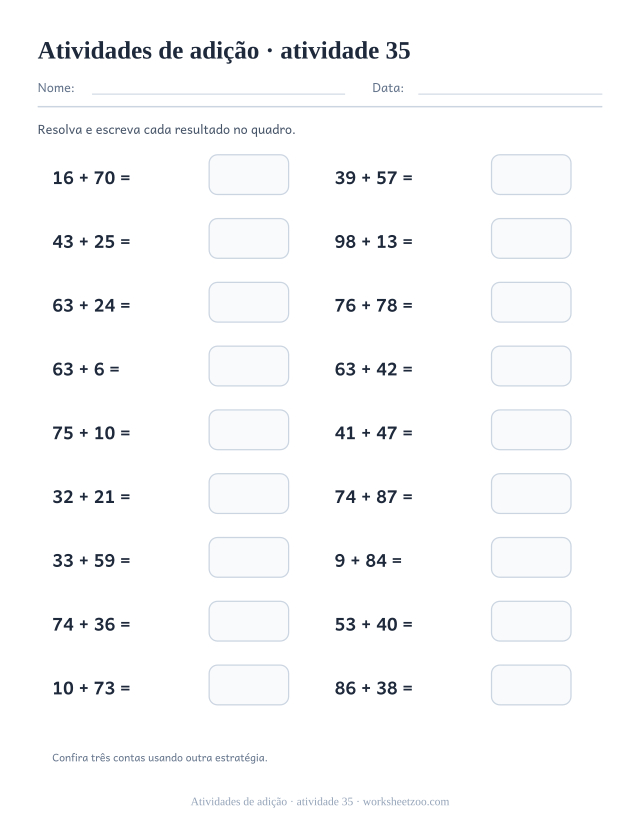640x829 pixels.
Task: Click the answer box for 10 + 73
Action: click(248, 685)
